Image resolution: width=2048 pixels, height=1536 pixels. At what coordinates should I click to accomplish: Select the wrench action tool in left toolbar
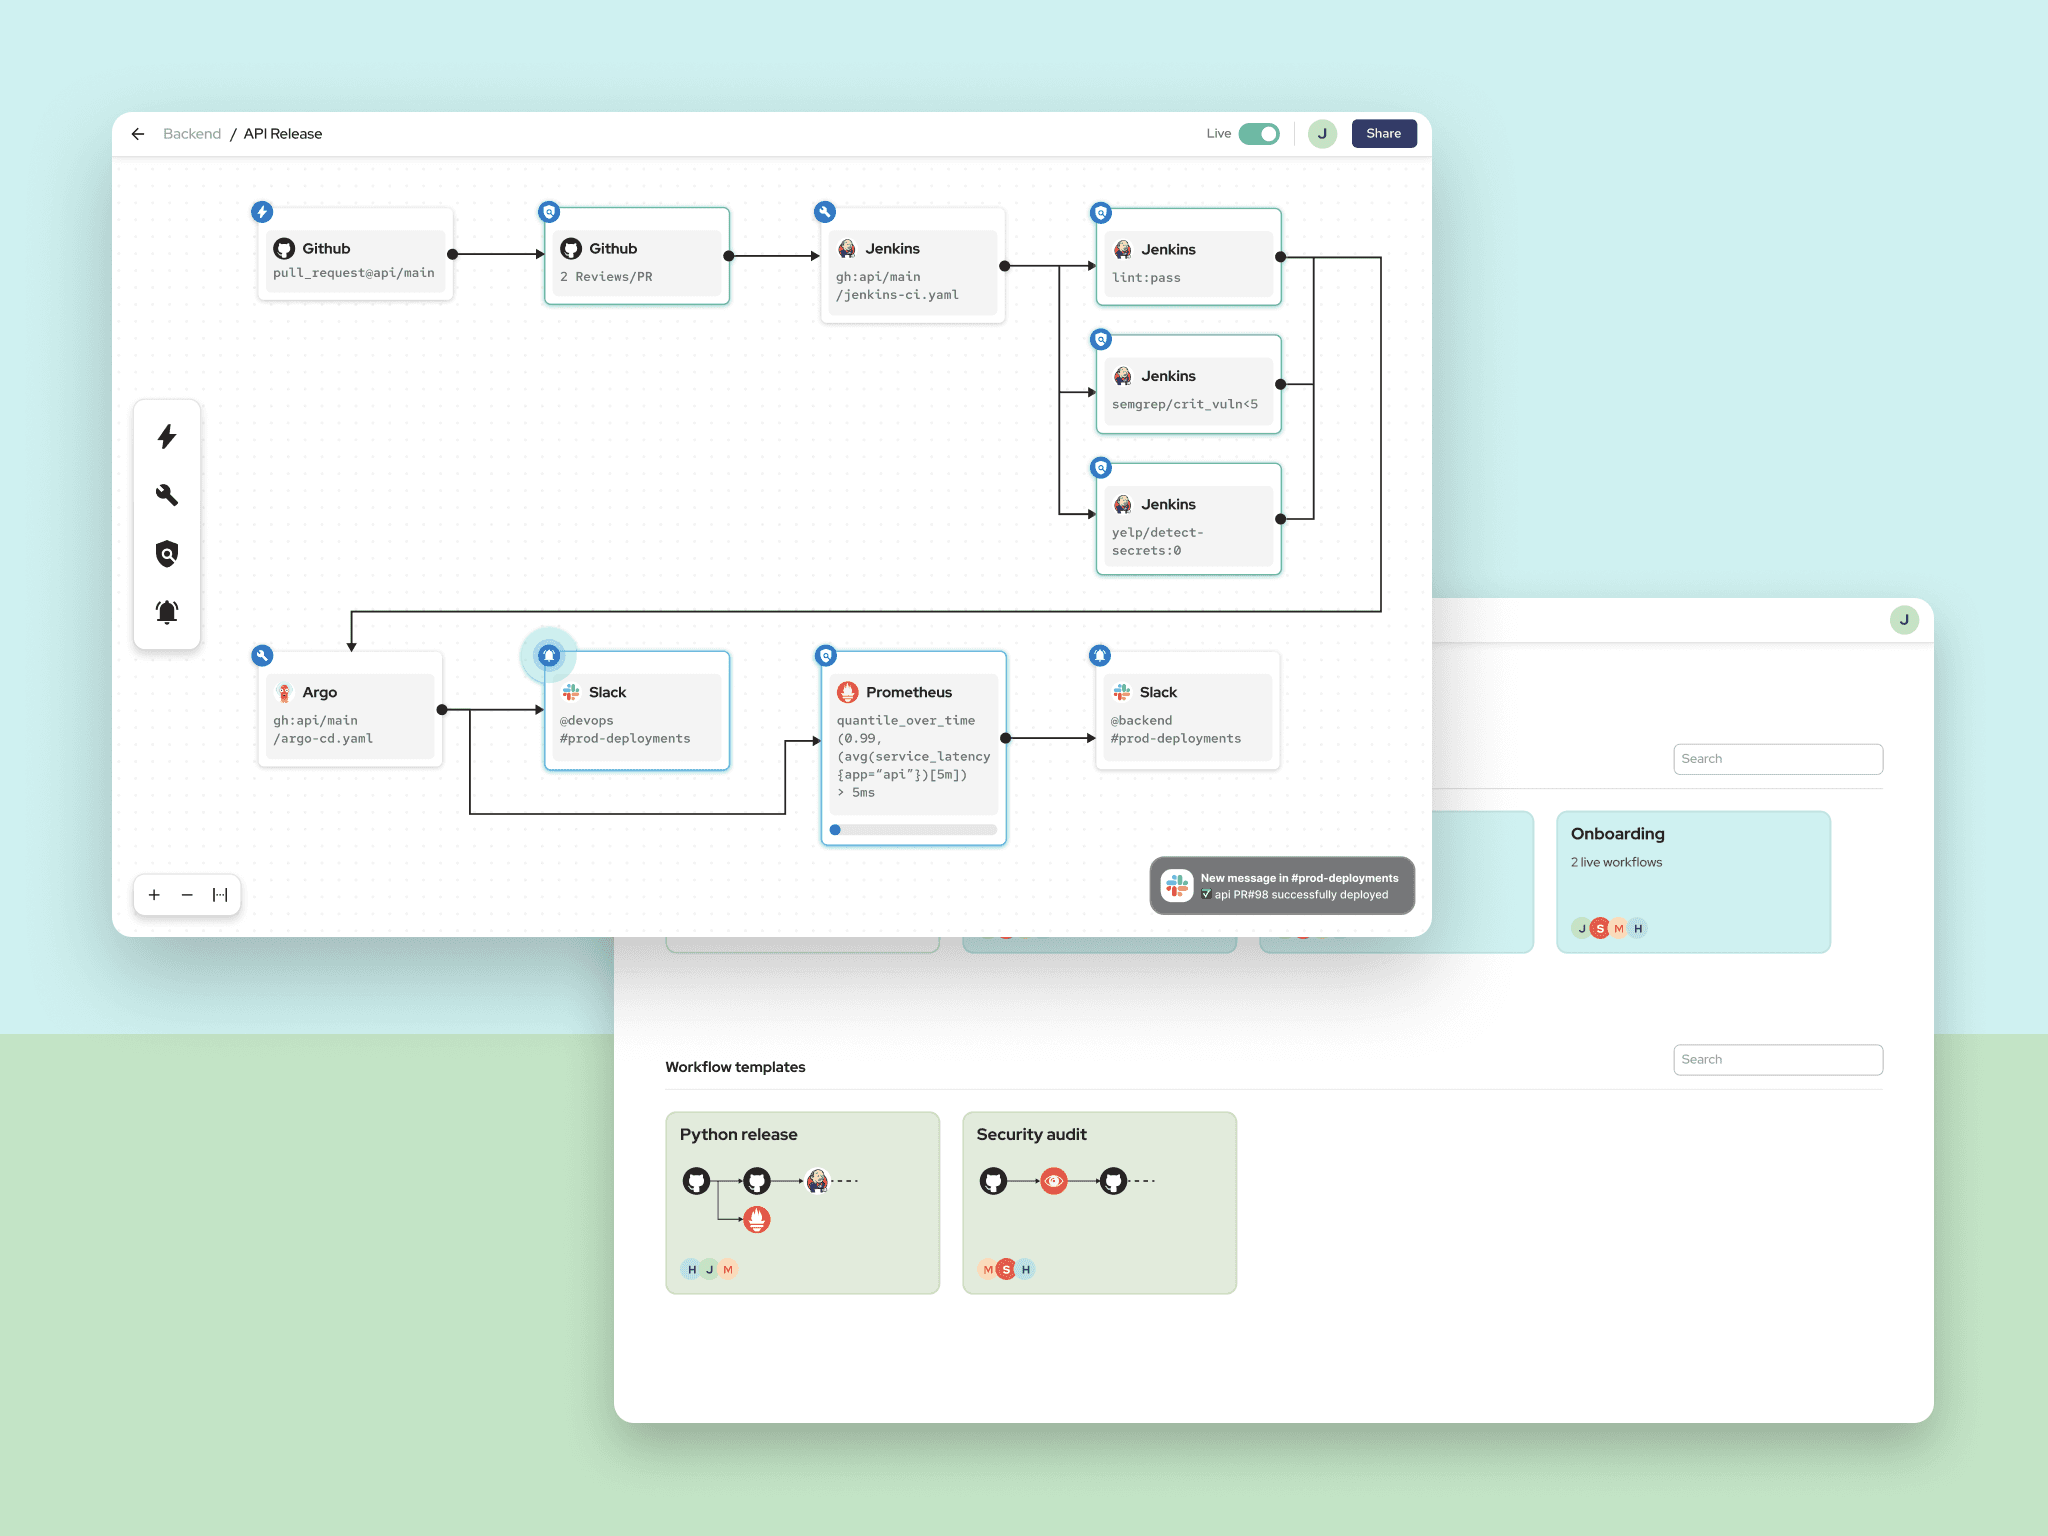coord(167,495)
